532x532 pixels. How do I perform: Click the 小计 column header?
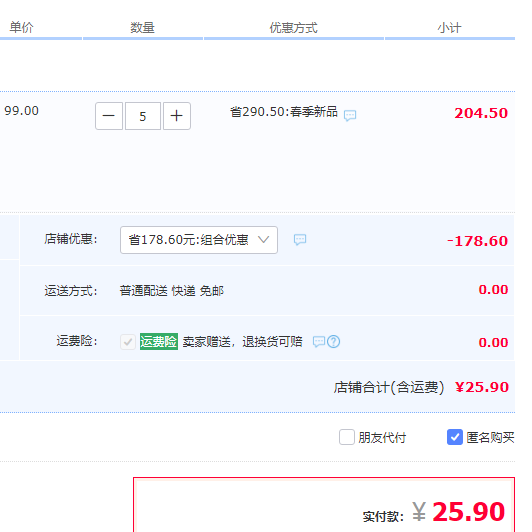[x=449, y=27]
